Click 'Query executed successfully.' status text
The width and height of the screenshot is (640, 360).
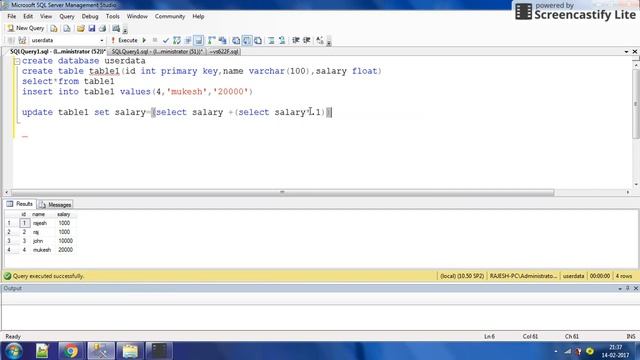(48, 276)
